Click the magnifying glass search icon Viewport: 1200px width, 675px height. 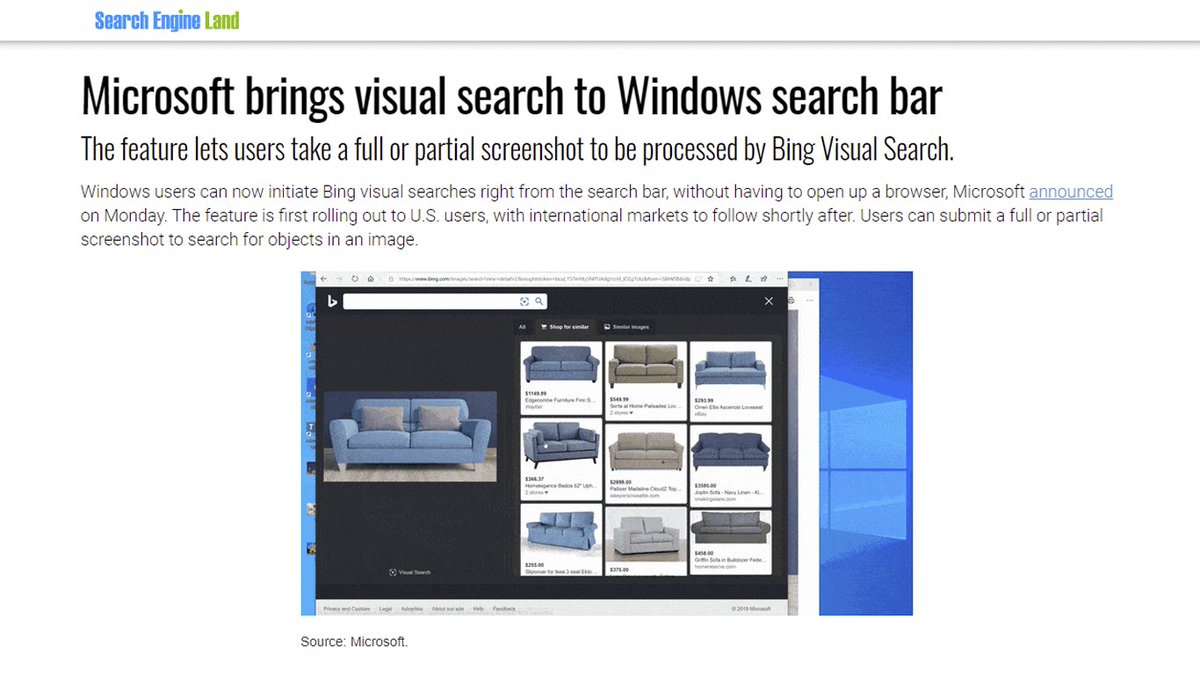click(538, 300)
